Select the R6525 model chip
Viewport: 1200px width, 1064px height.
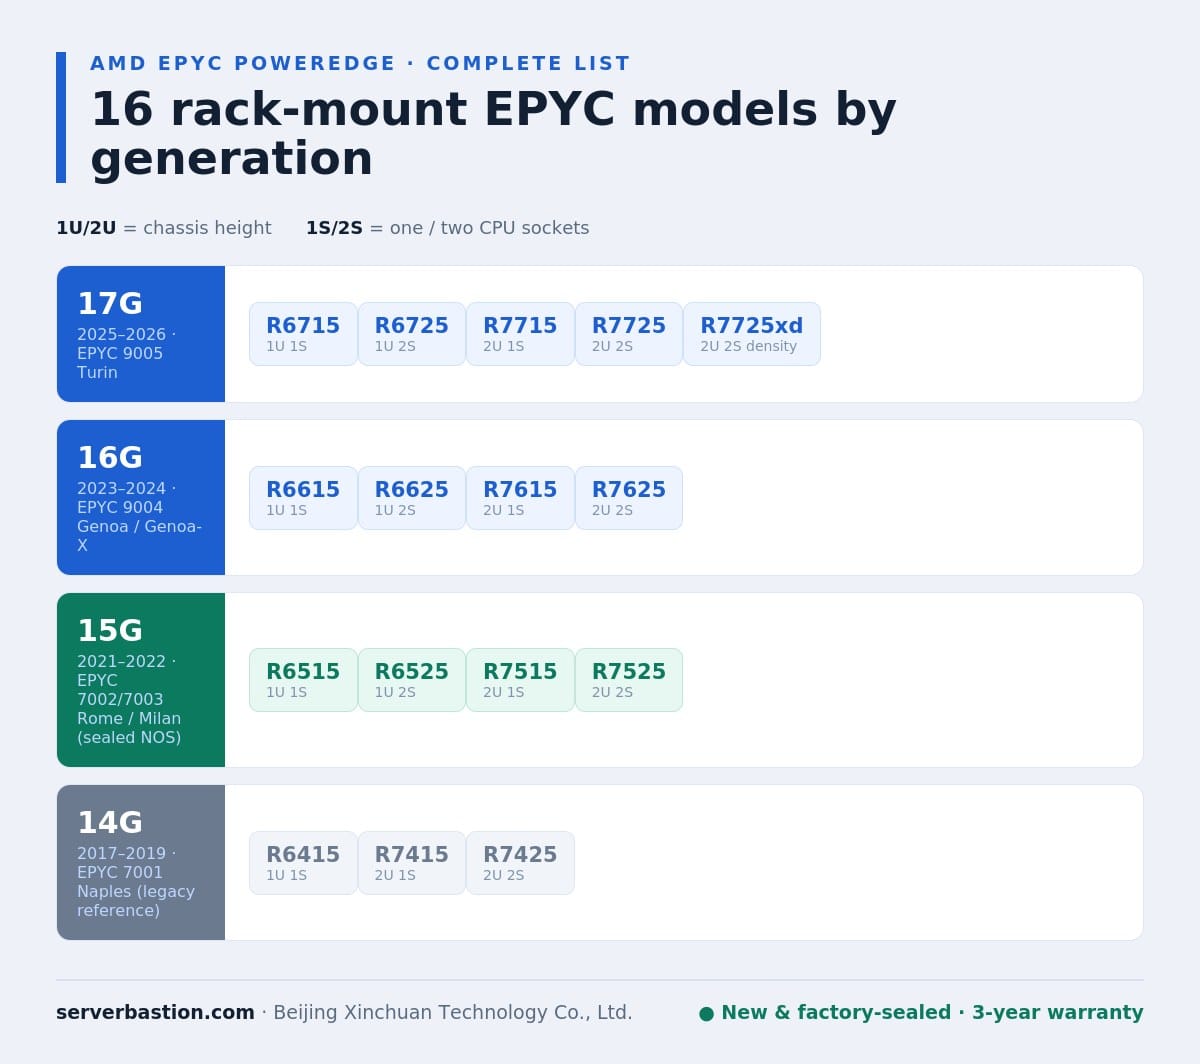412,680
